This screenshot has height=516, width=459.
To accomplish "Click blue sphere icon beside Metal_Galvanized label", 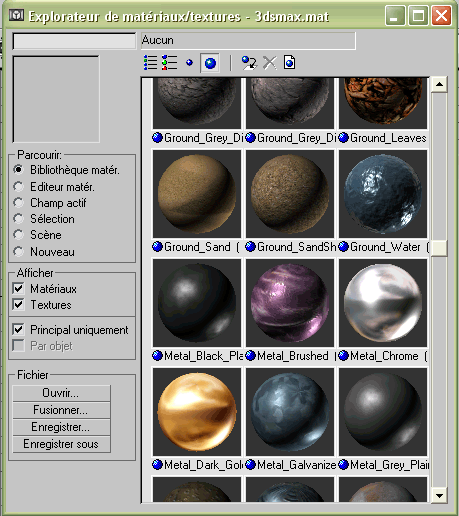I will click(250, 465).
